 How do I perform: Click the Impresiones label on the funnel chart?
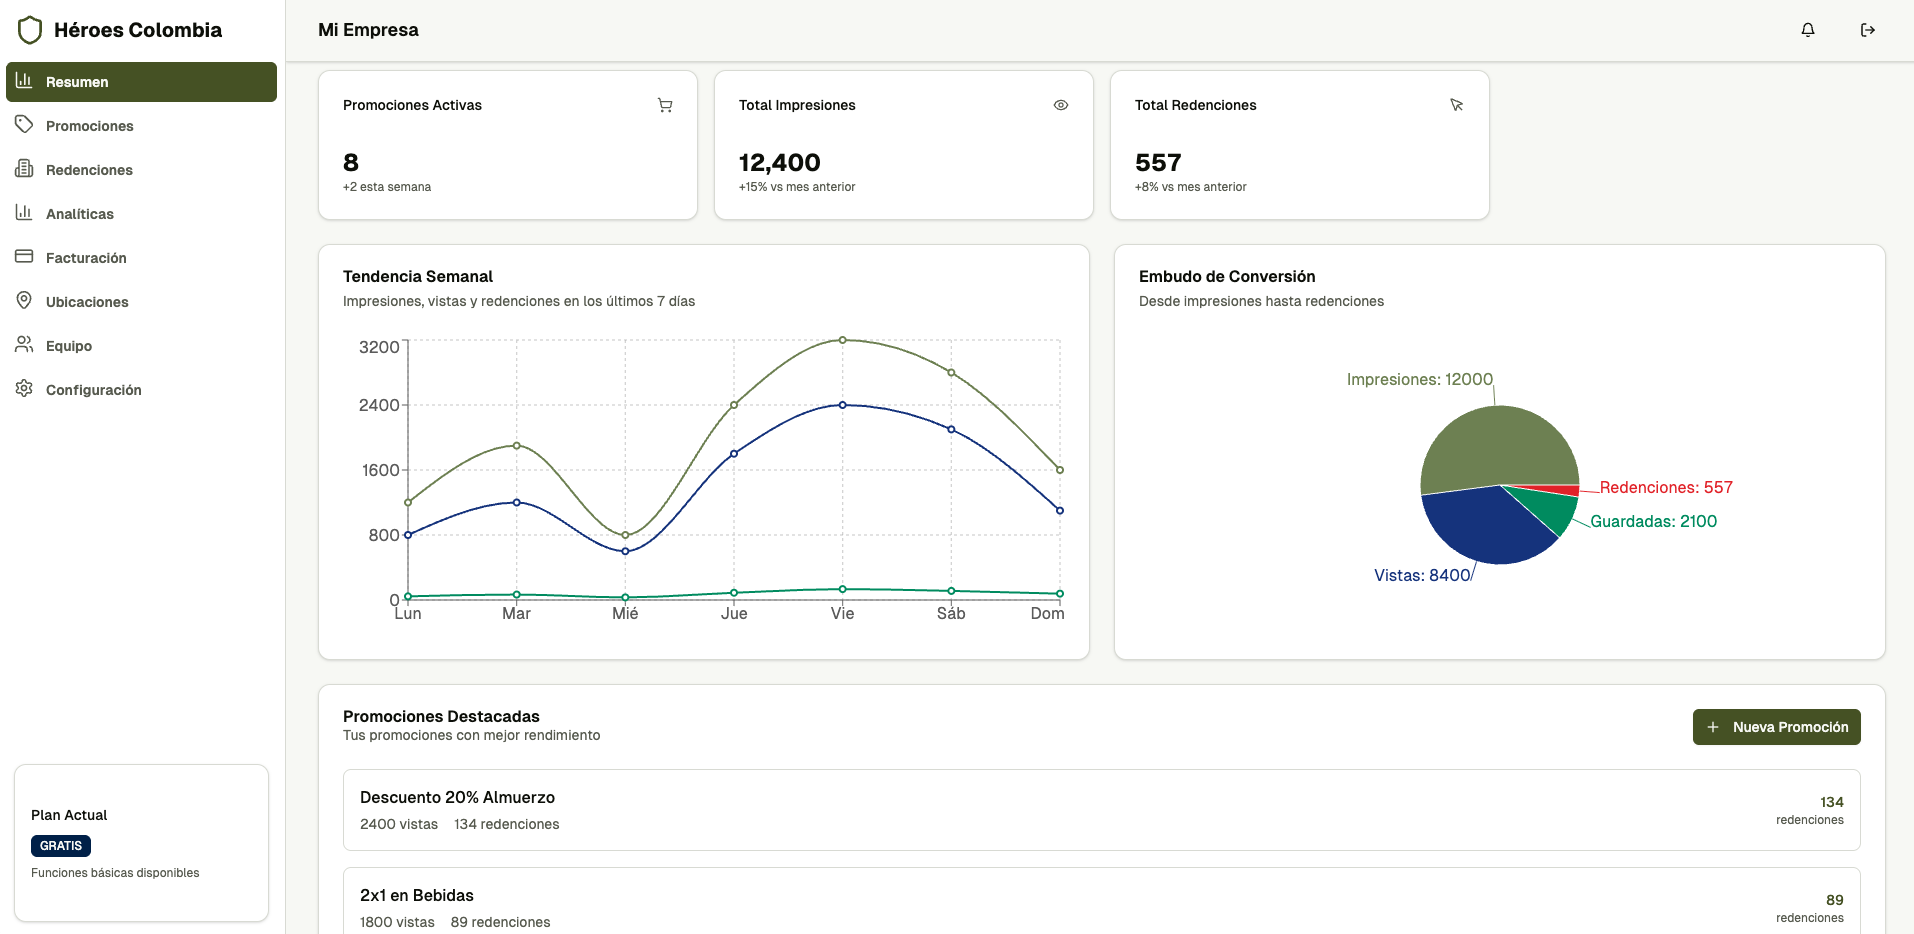[x=1419, y=379]
